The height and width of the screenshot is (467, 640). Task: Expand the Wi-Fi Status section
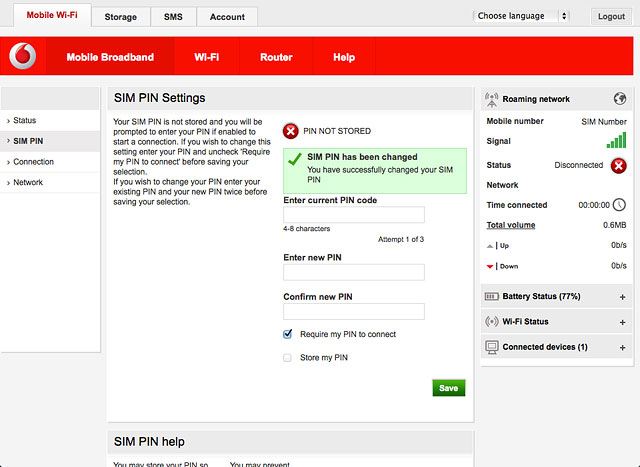[622, 322]
